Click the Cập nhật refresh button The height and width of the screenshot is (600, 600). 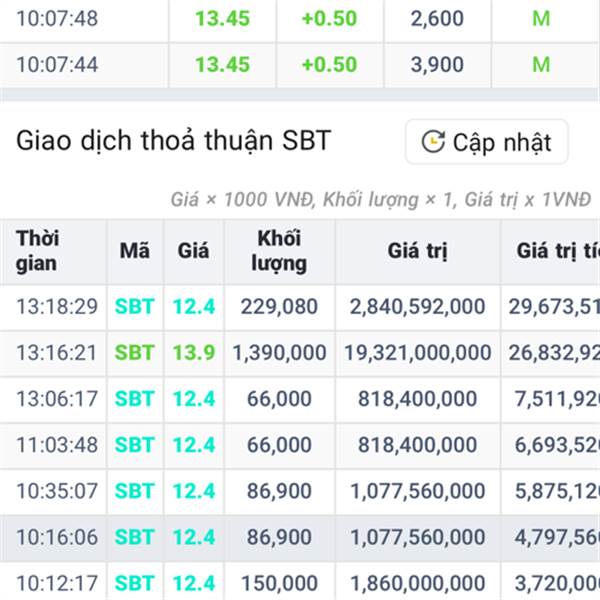click(x=487, y=142)
